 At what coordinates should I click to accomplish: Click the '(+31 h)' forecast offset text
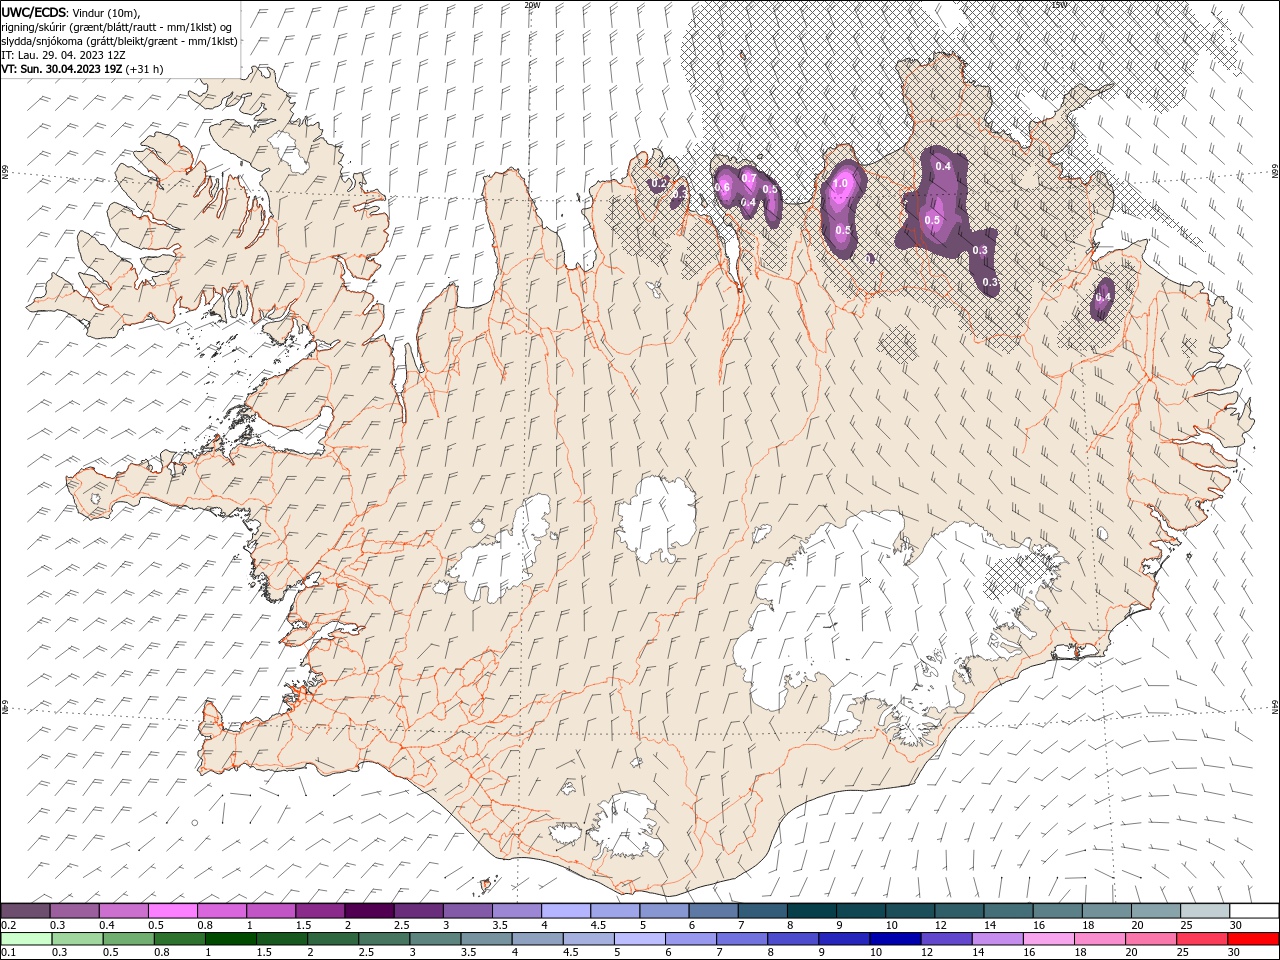click(145, 69)
